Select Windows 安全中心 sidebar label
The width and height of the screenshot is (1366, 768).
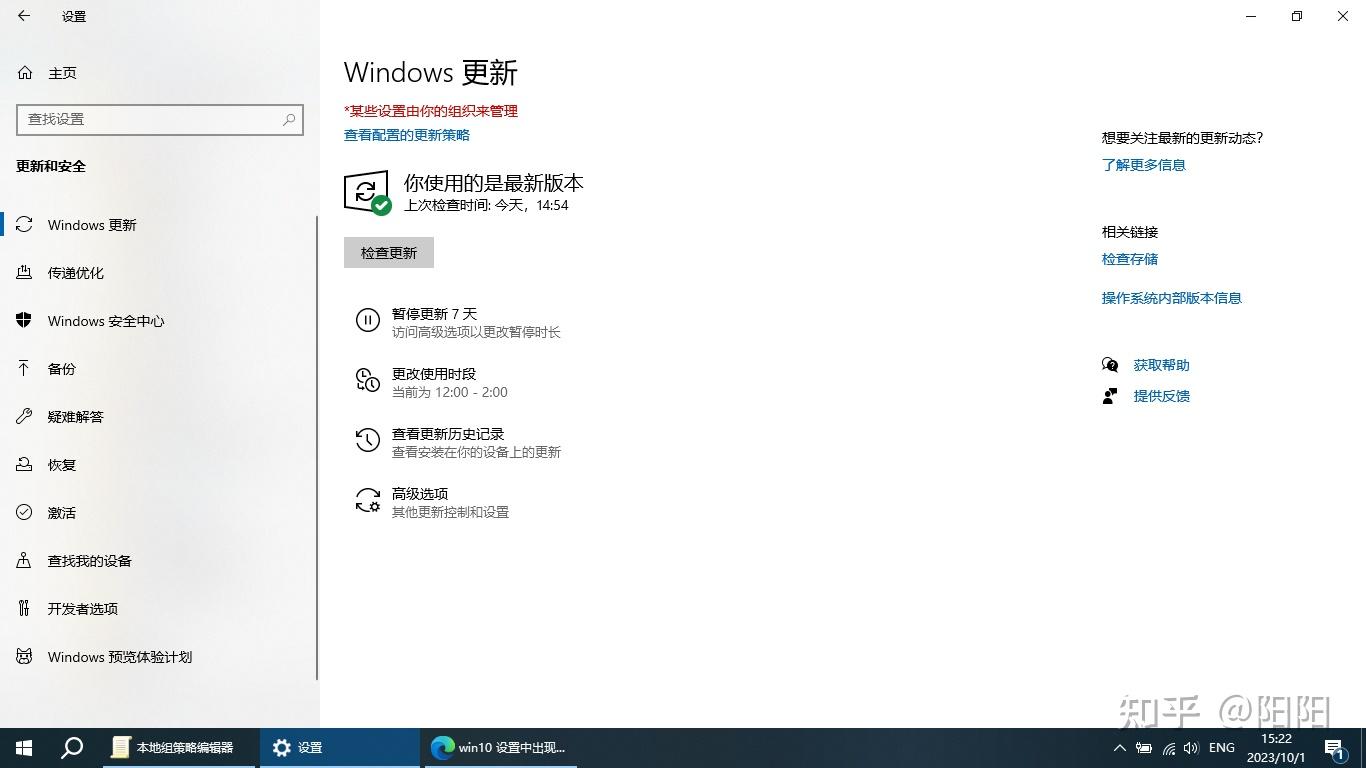[106, 321]
